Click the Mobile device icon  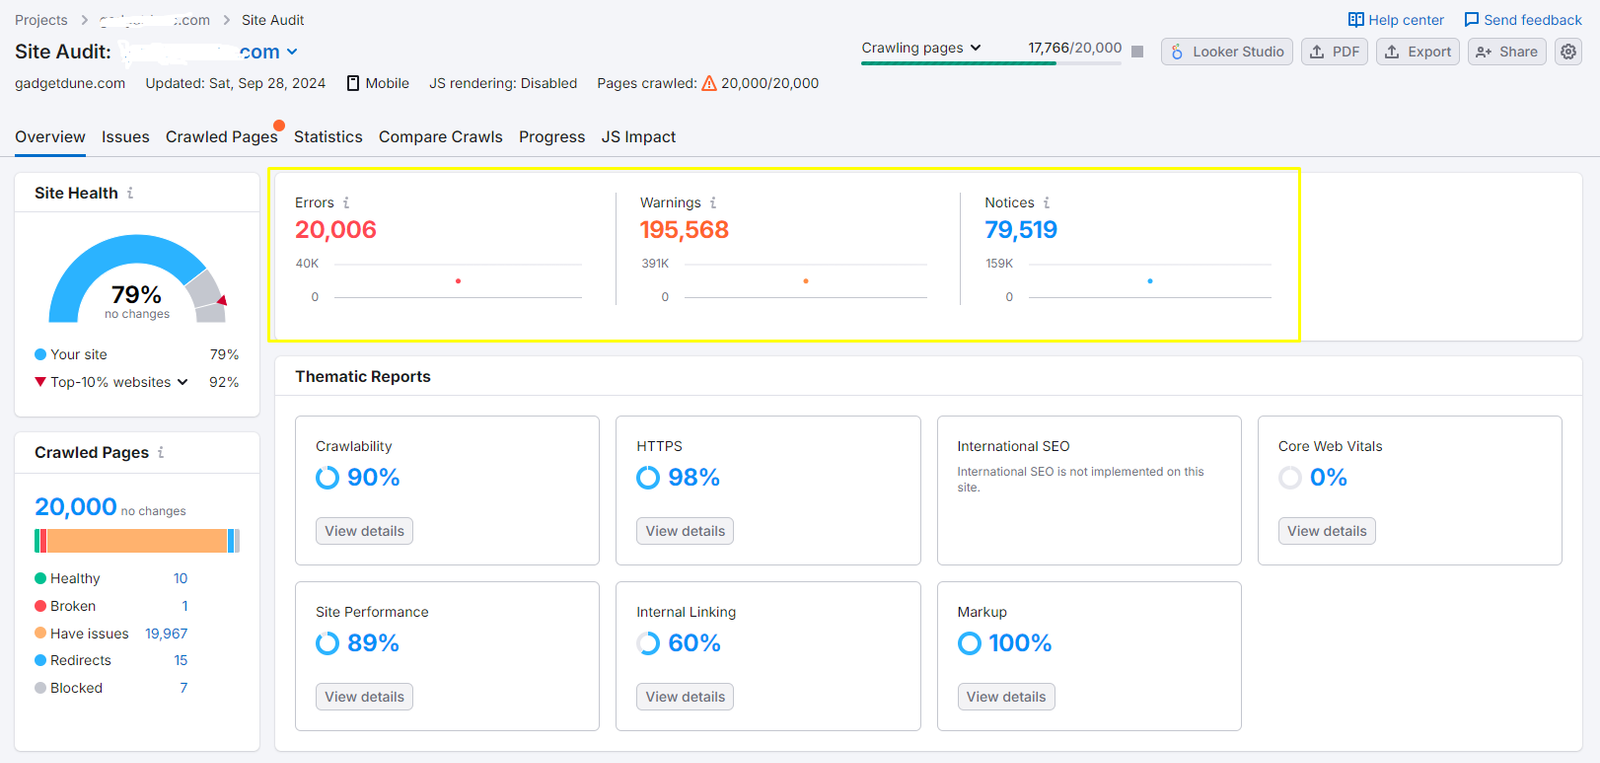pos(353,83)
